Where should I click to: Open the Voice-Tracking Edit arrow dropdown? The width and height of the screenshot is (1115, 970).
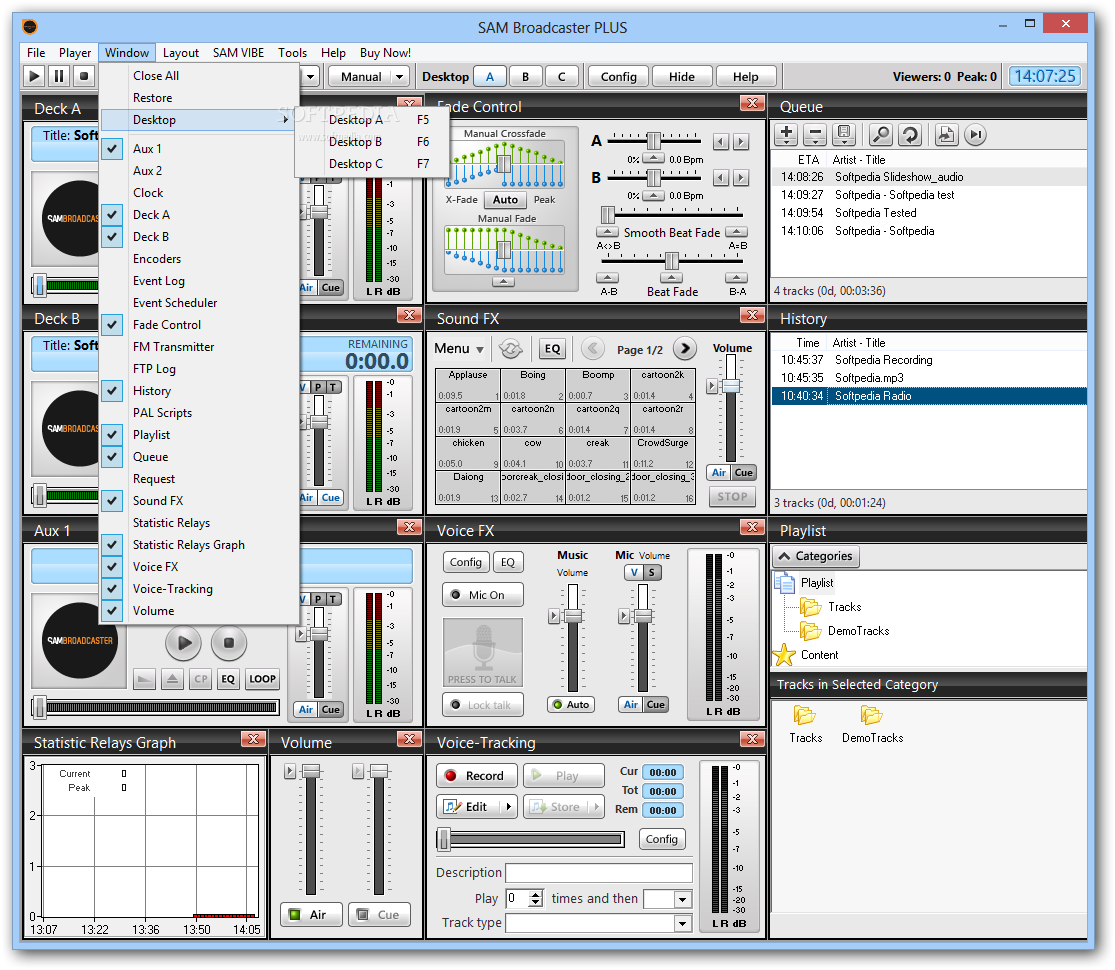coord(508,806)
